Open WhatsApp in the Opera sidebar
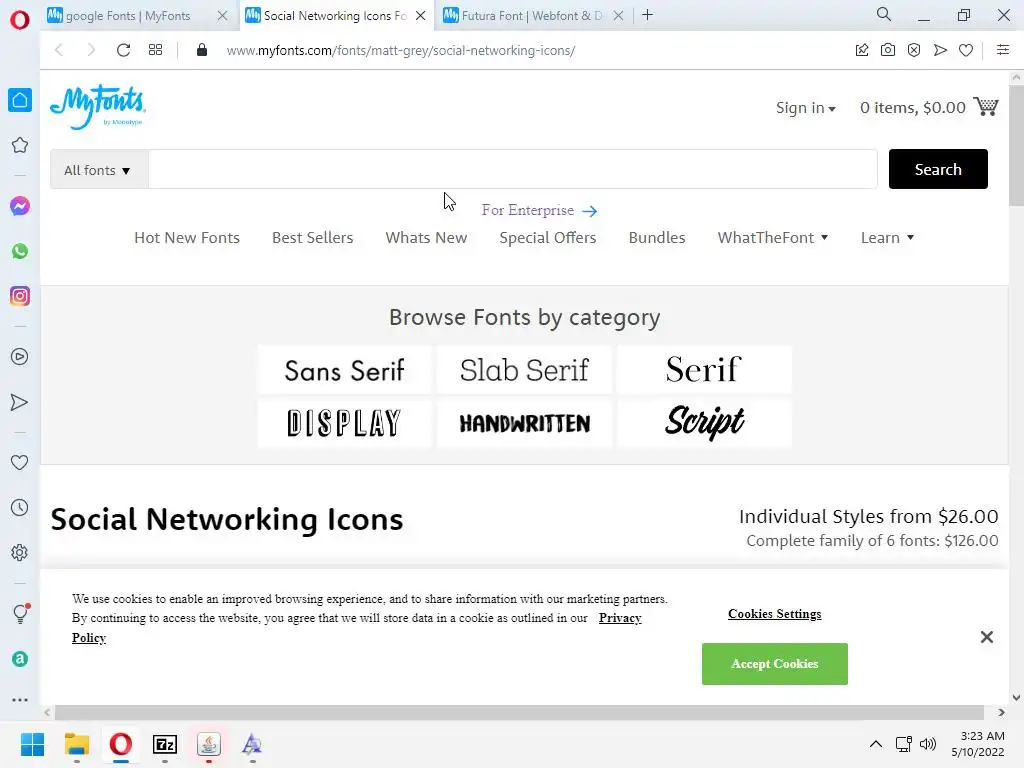Image resolution: width=1024 pixels, height=768 pixels. coord(20,251)
